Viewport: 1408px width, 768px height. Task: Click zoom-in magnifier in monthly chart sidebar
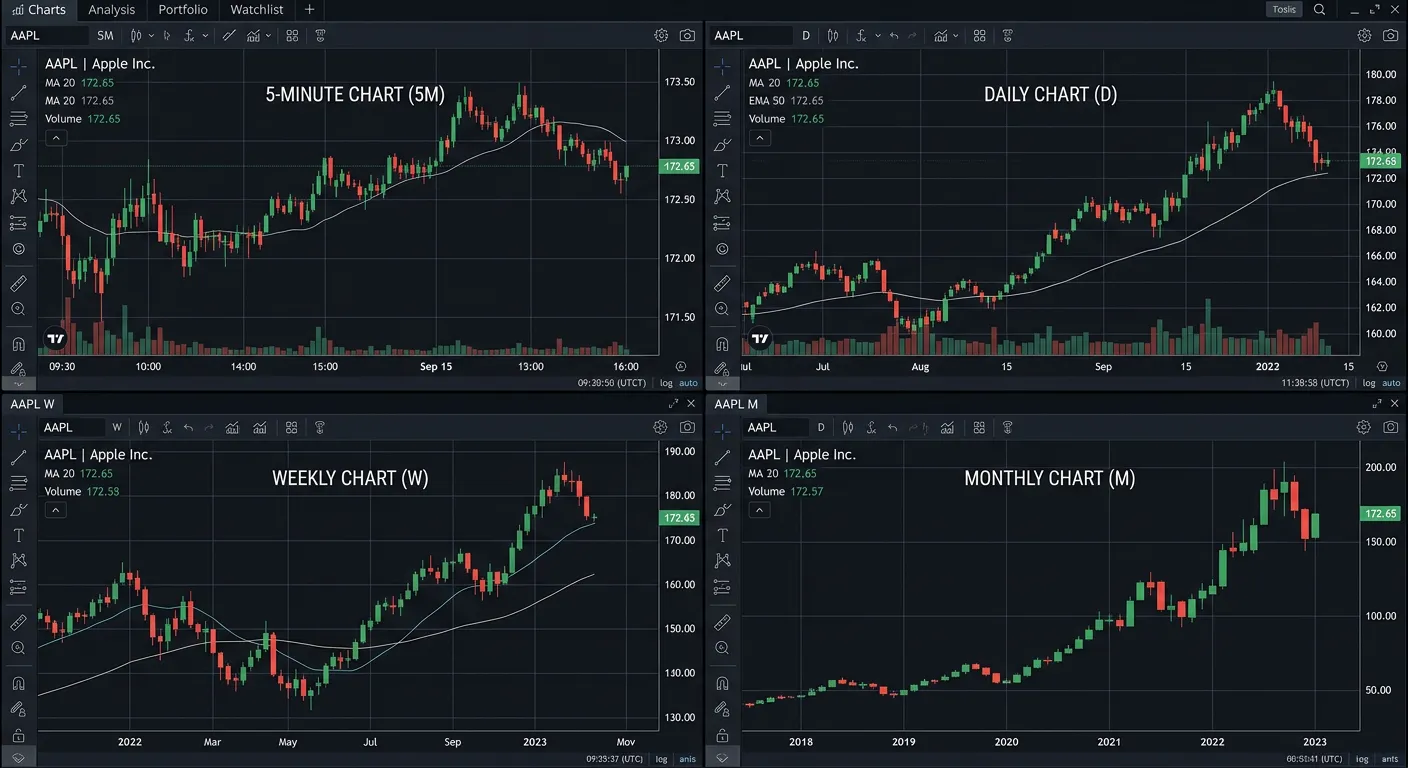(x=722, y=649)
